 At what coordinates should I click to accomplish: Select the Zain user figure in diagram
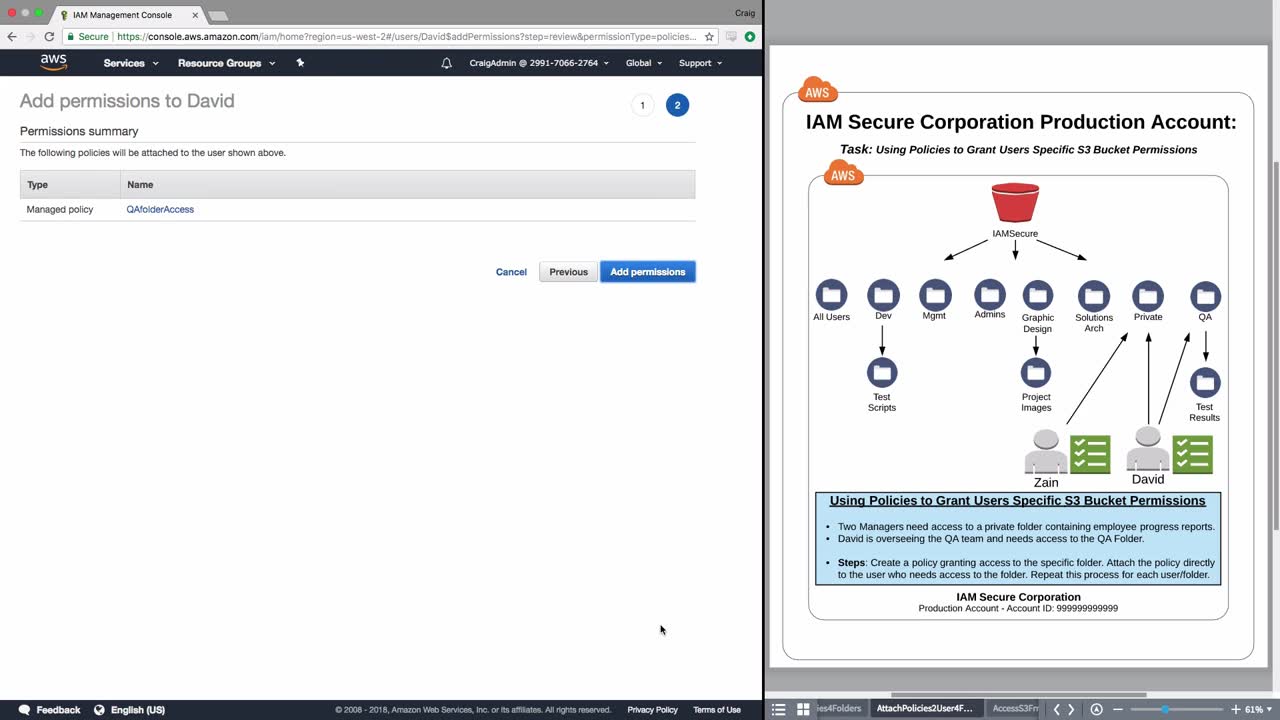coord(1046,452)
